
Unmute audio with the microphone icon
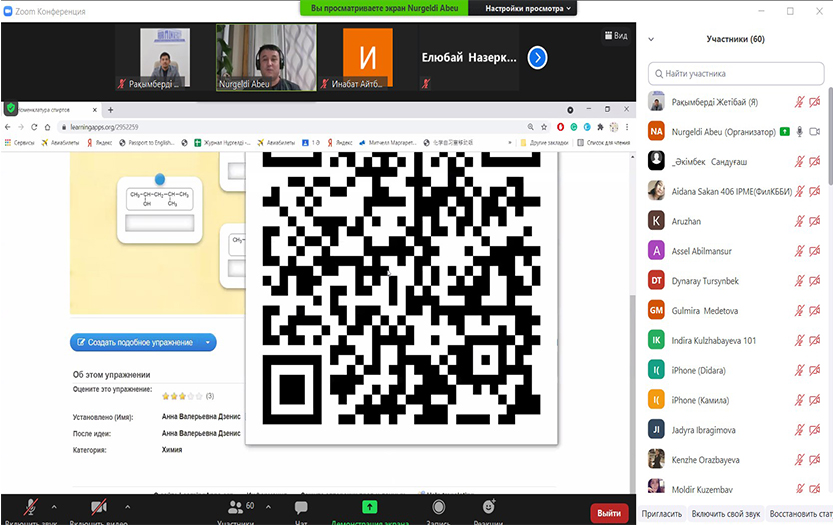(30, 507)
